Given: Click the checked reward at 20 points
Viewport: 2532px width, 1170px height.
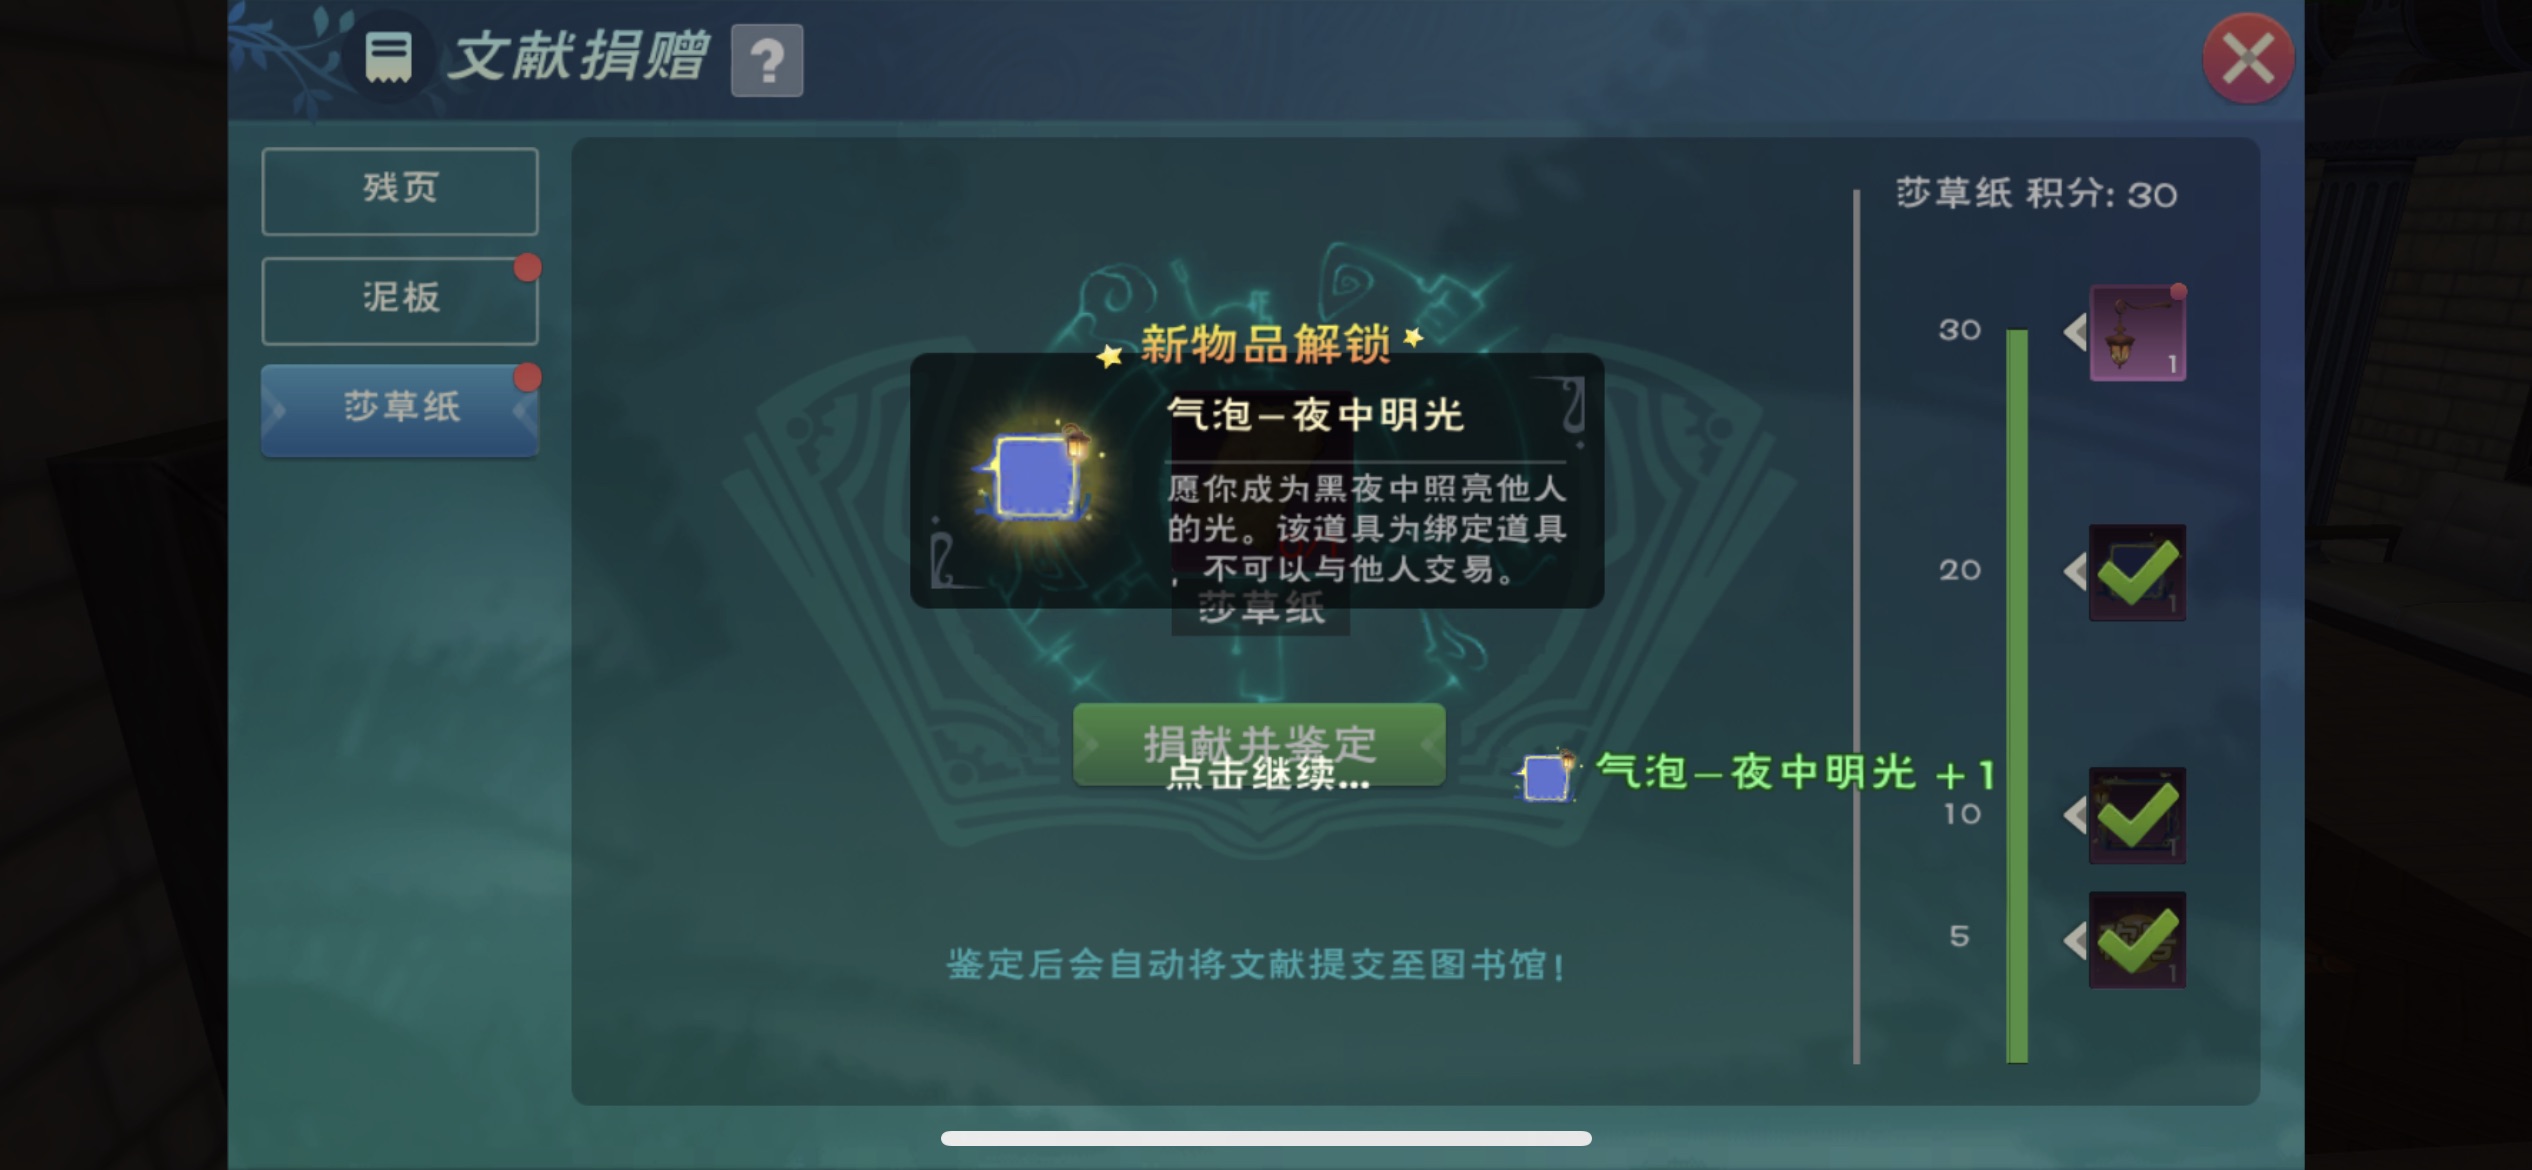Looking at the screenshot, I should click(2138, 573).
